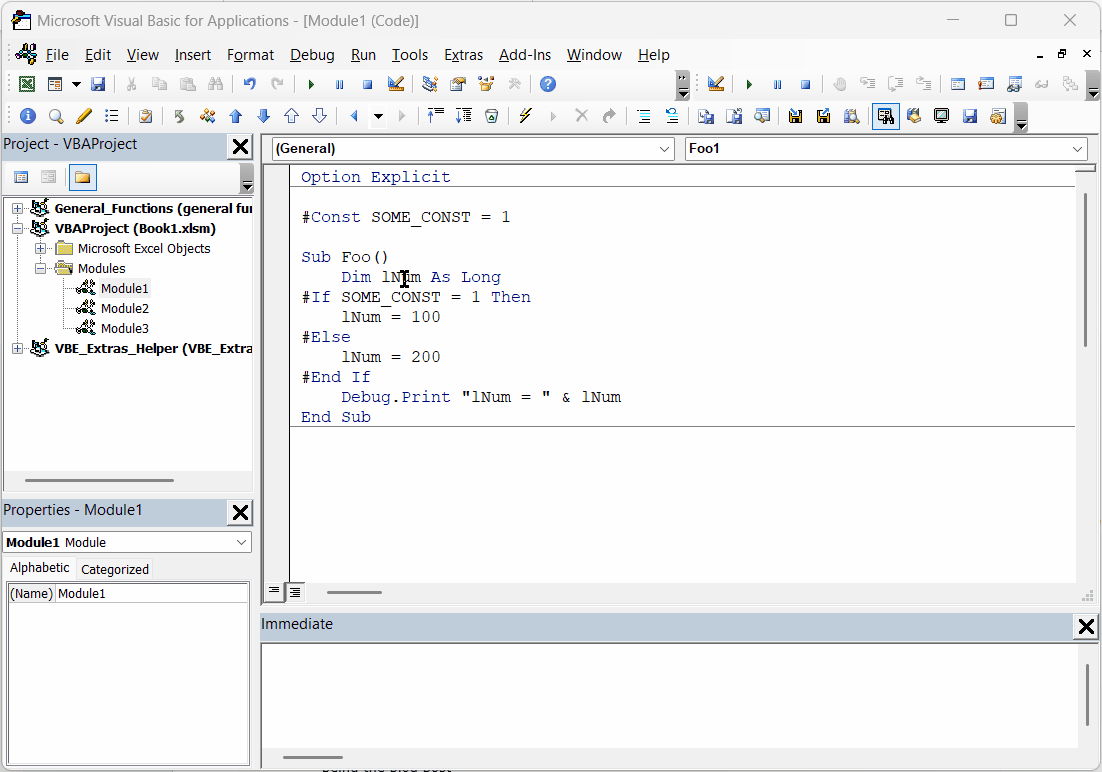This screenshot has width=1102, height=772.
Task: Open the Debug menu
Action: point(312,55)
